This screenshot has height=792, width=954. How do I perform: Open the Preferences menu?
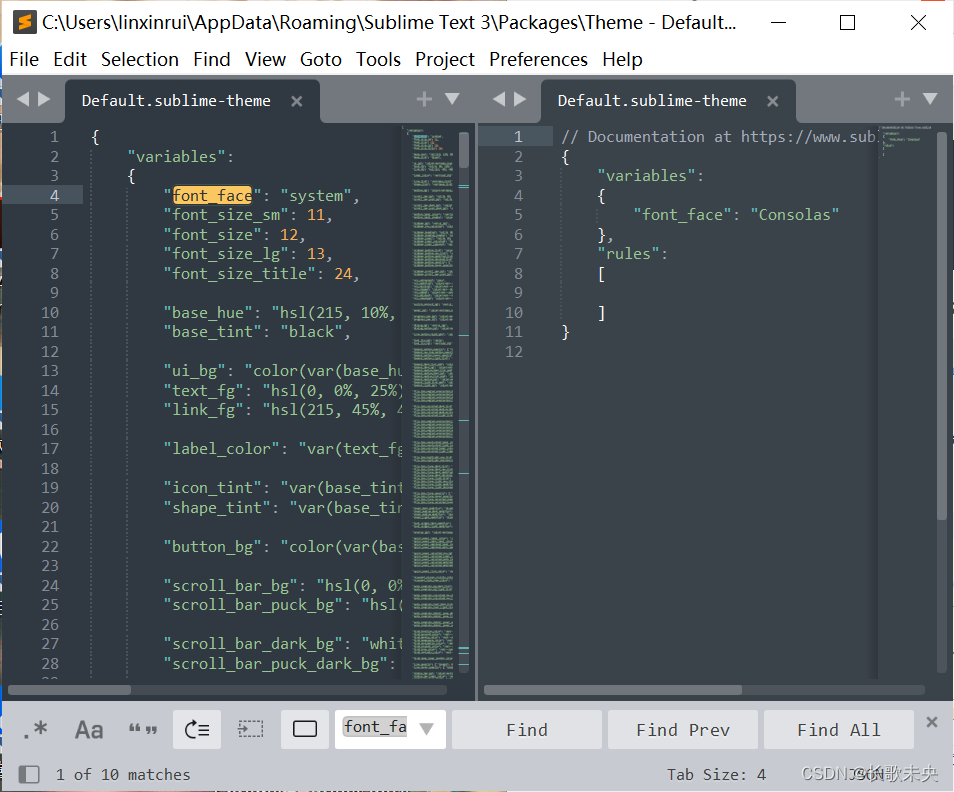[538, 60]
